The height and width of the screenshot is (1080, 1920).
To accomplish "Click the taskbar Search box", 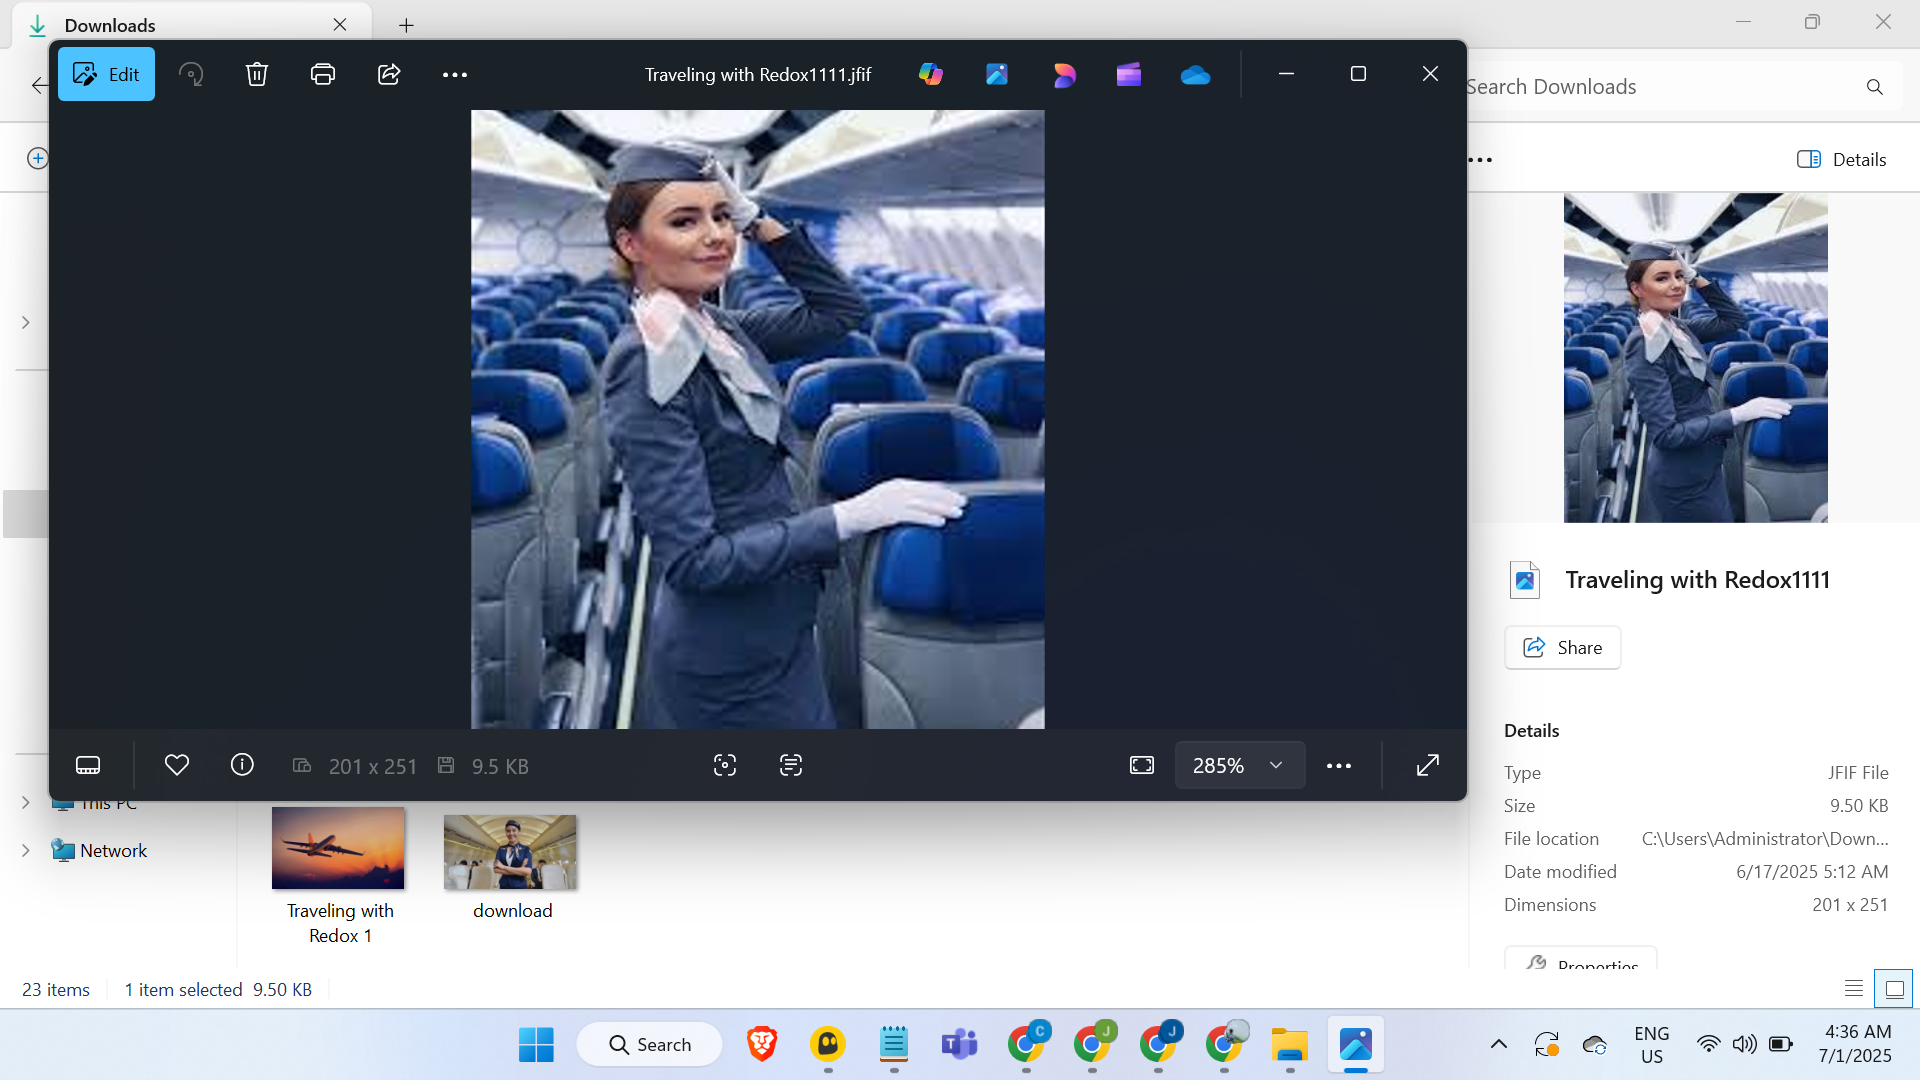I will coord(650,1045).
